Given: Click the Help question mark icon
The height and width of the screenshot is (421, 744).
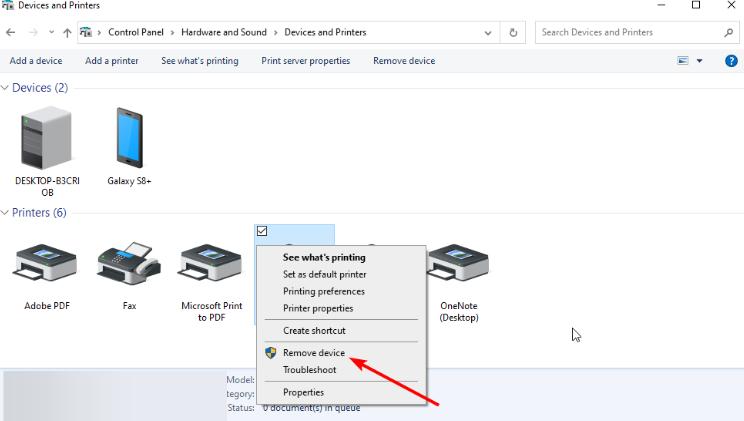Looking at the screenshot, I should tap(731, 61).
